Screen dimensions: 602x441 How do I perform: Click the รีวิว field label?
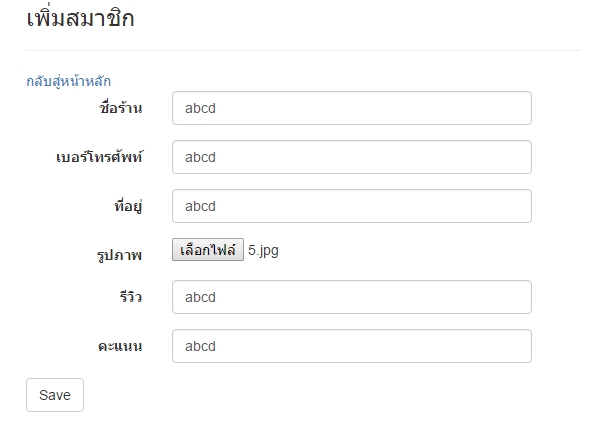point(130,297)
